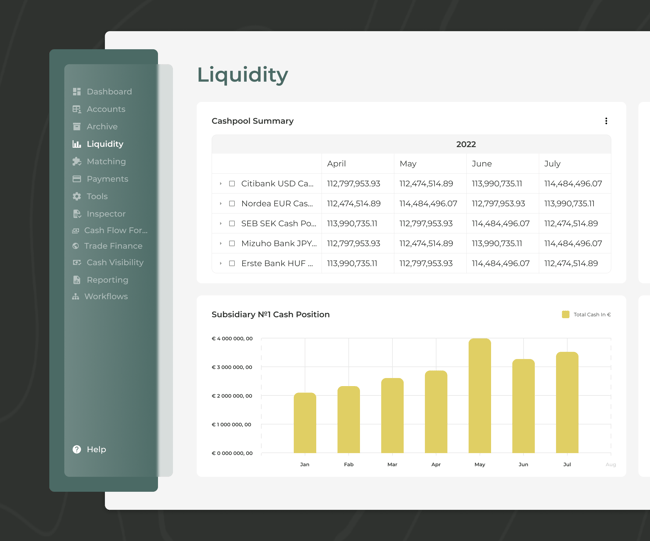Check the Erste Bank HUF checkbox

(232, 263)
